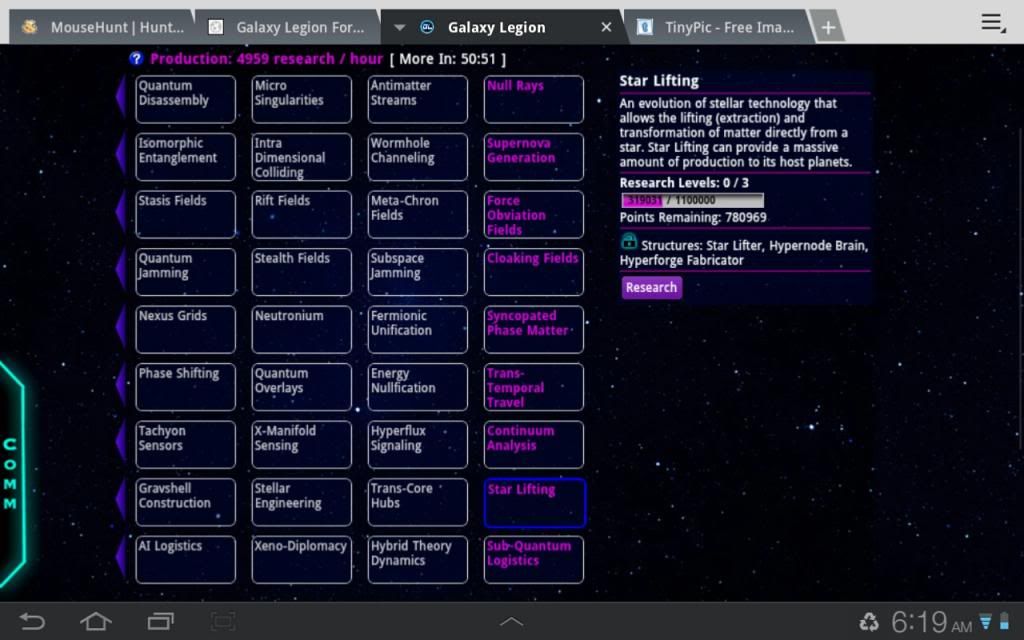
Task: Select the Sub-Quantum Logistics technology
Action: tap(533, 559)
